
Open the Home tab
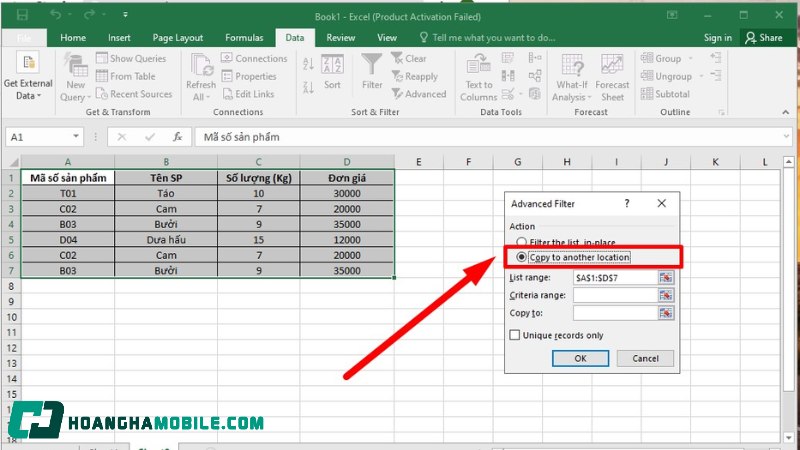[73, 38]
